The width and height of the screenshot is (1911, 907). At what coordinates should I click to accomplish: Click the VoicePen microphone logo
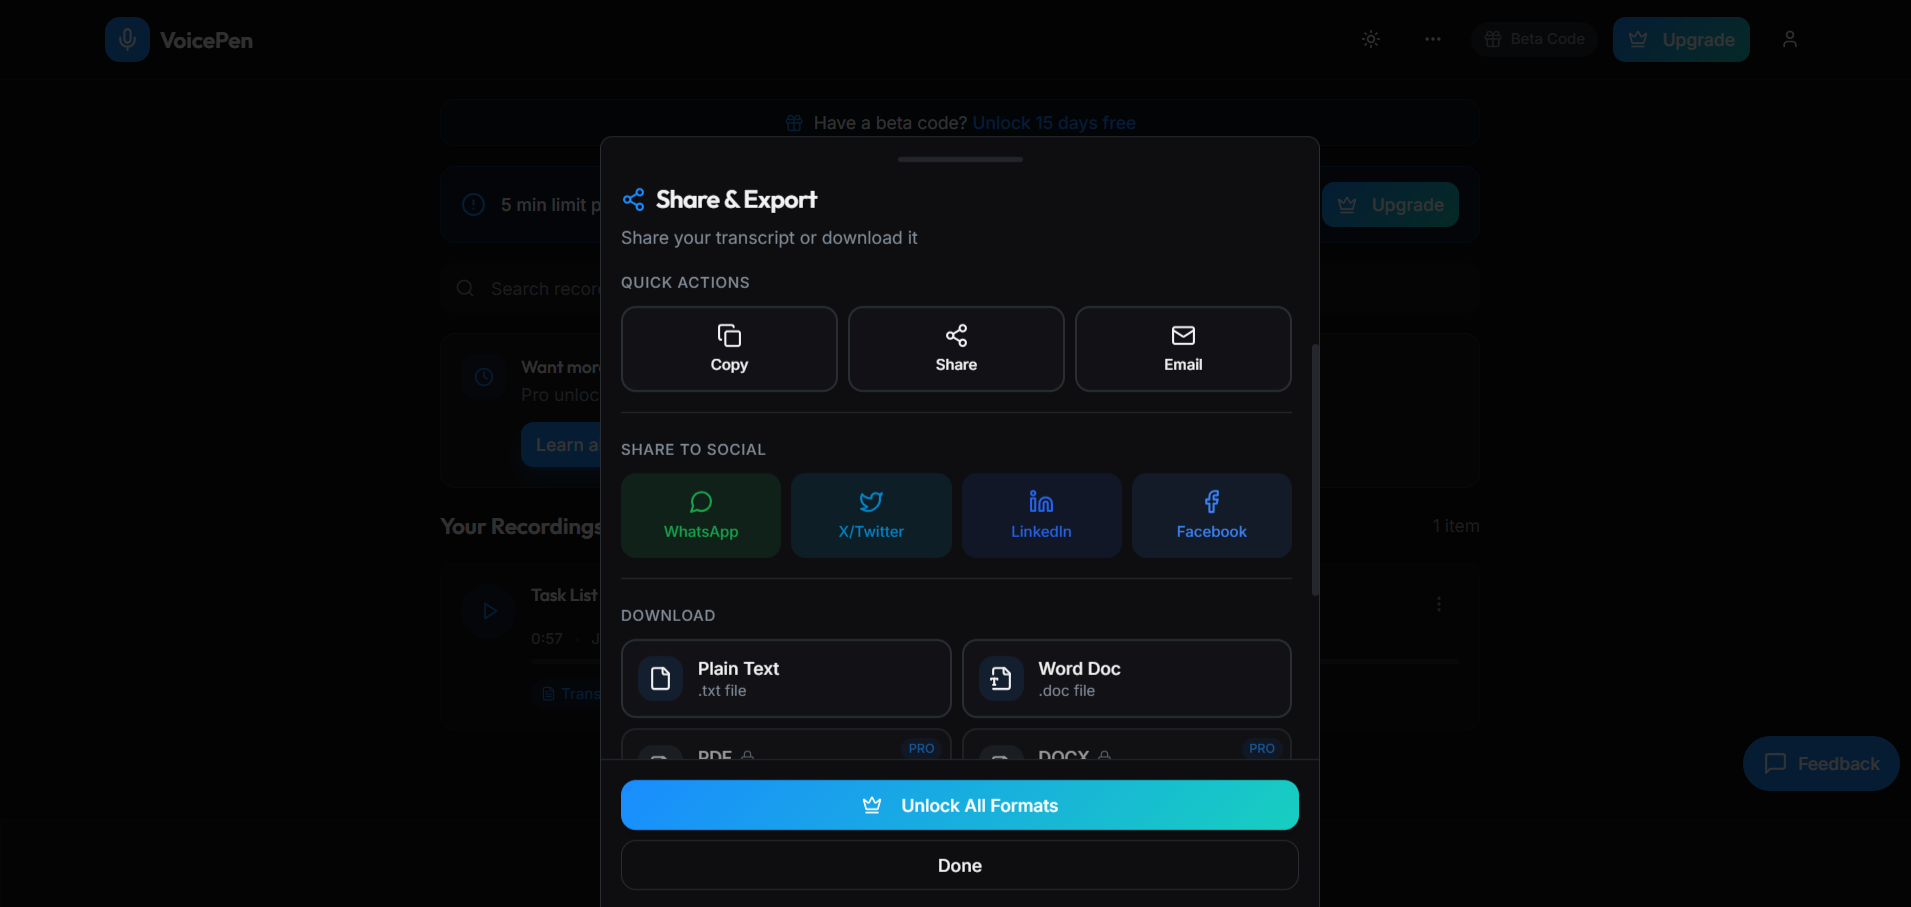pos(127,40)
